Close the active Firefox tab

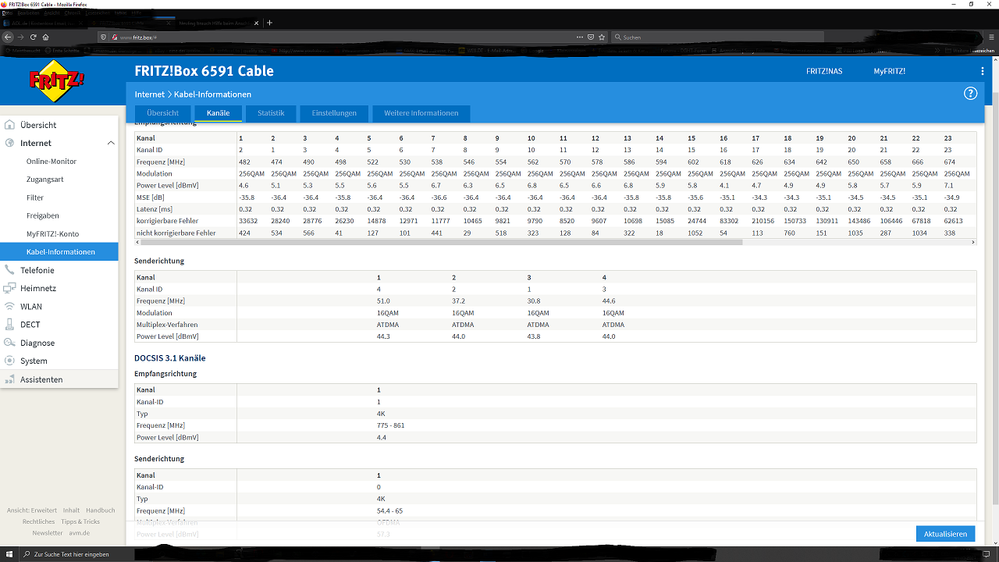(x=256, y=23)
